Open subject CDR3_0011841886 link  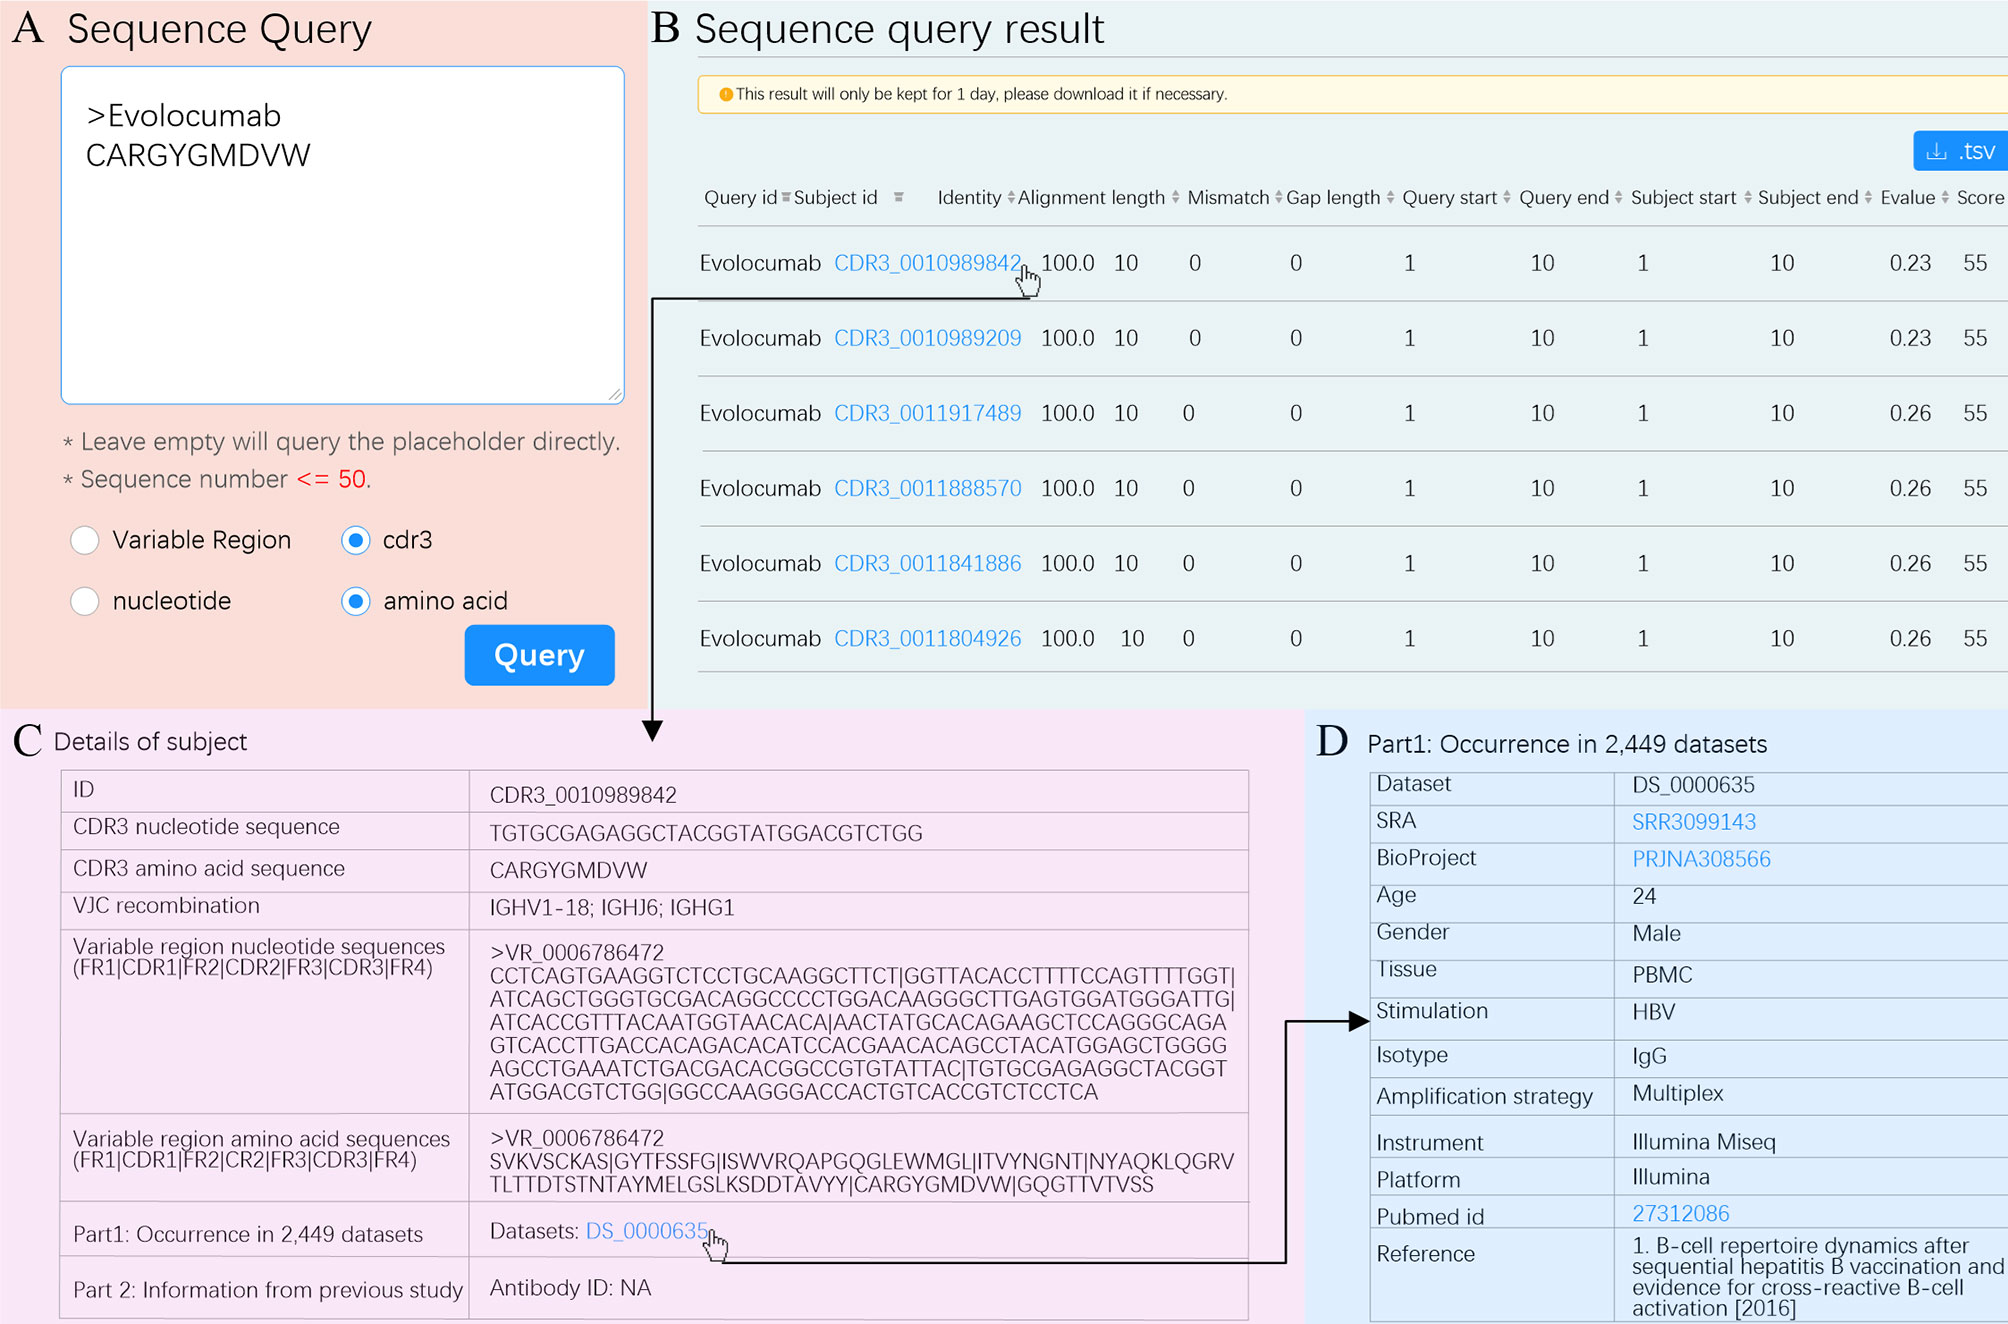pyautogui.click(x=927, y=563)
